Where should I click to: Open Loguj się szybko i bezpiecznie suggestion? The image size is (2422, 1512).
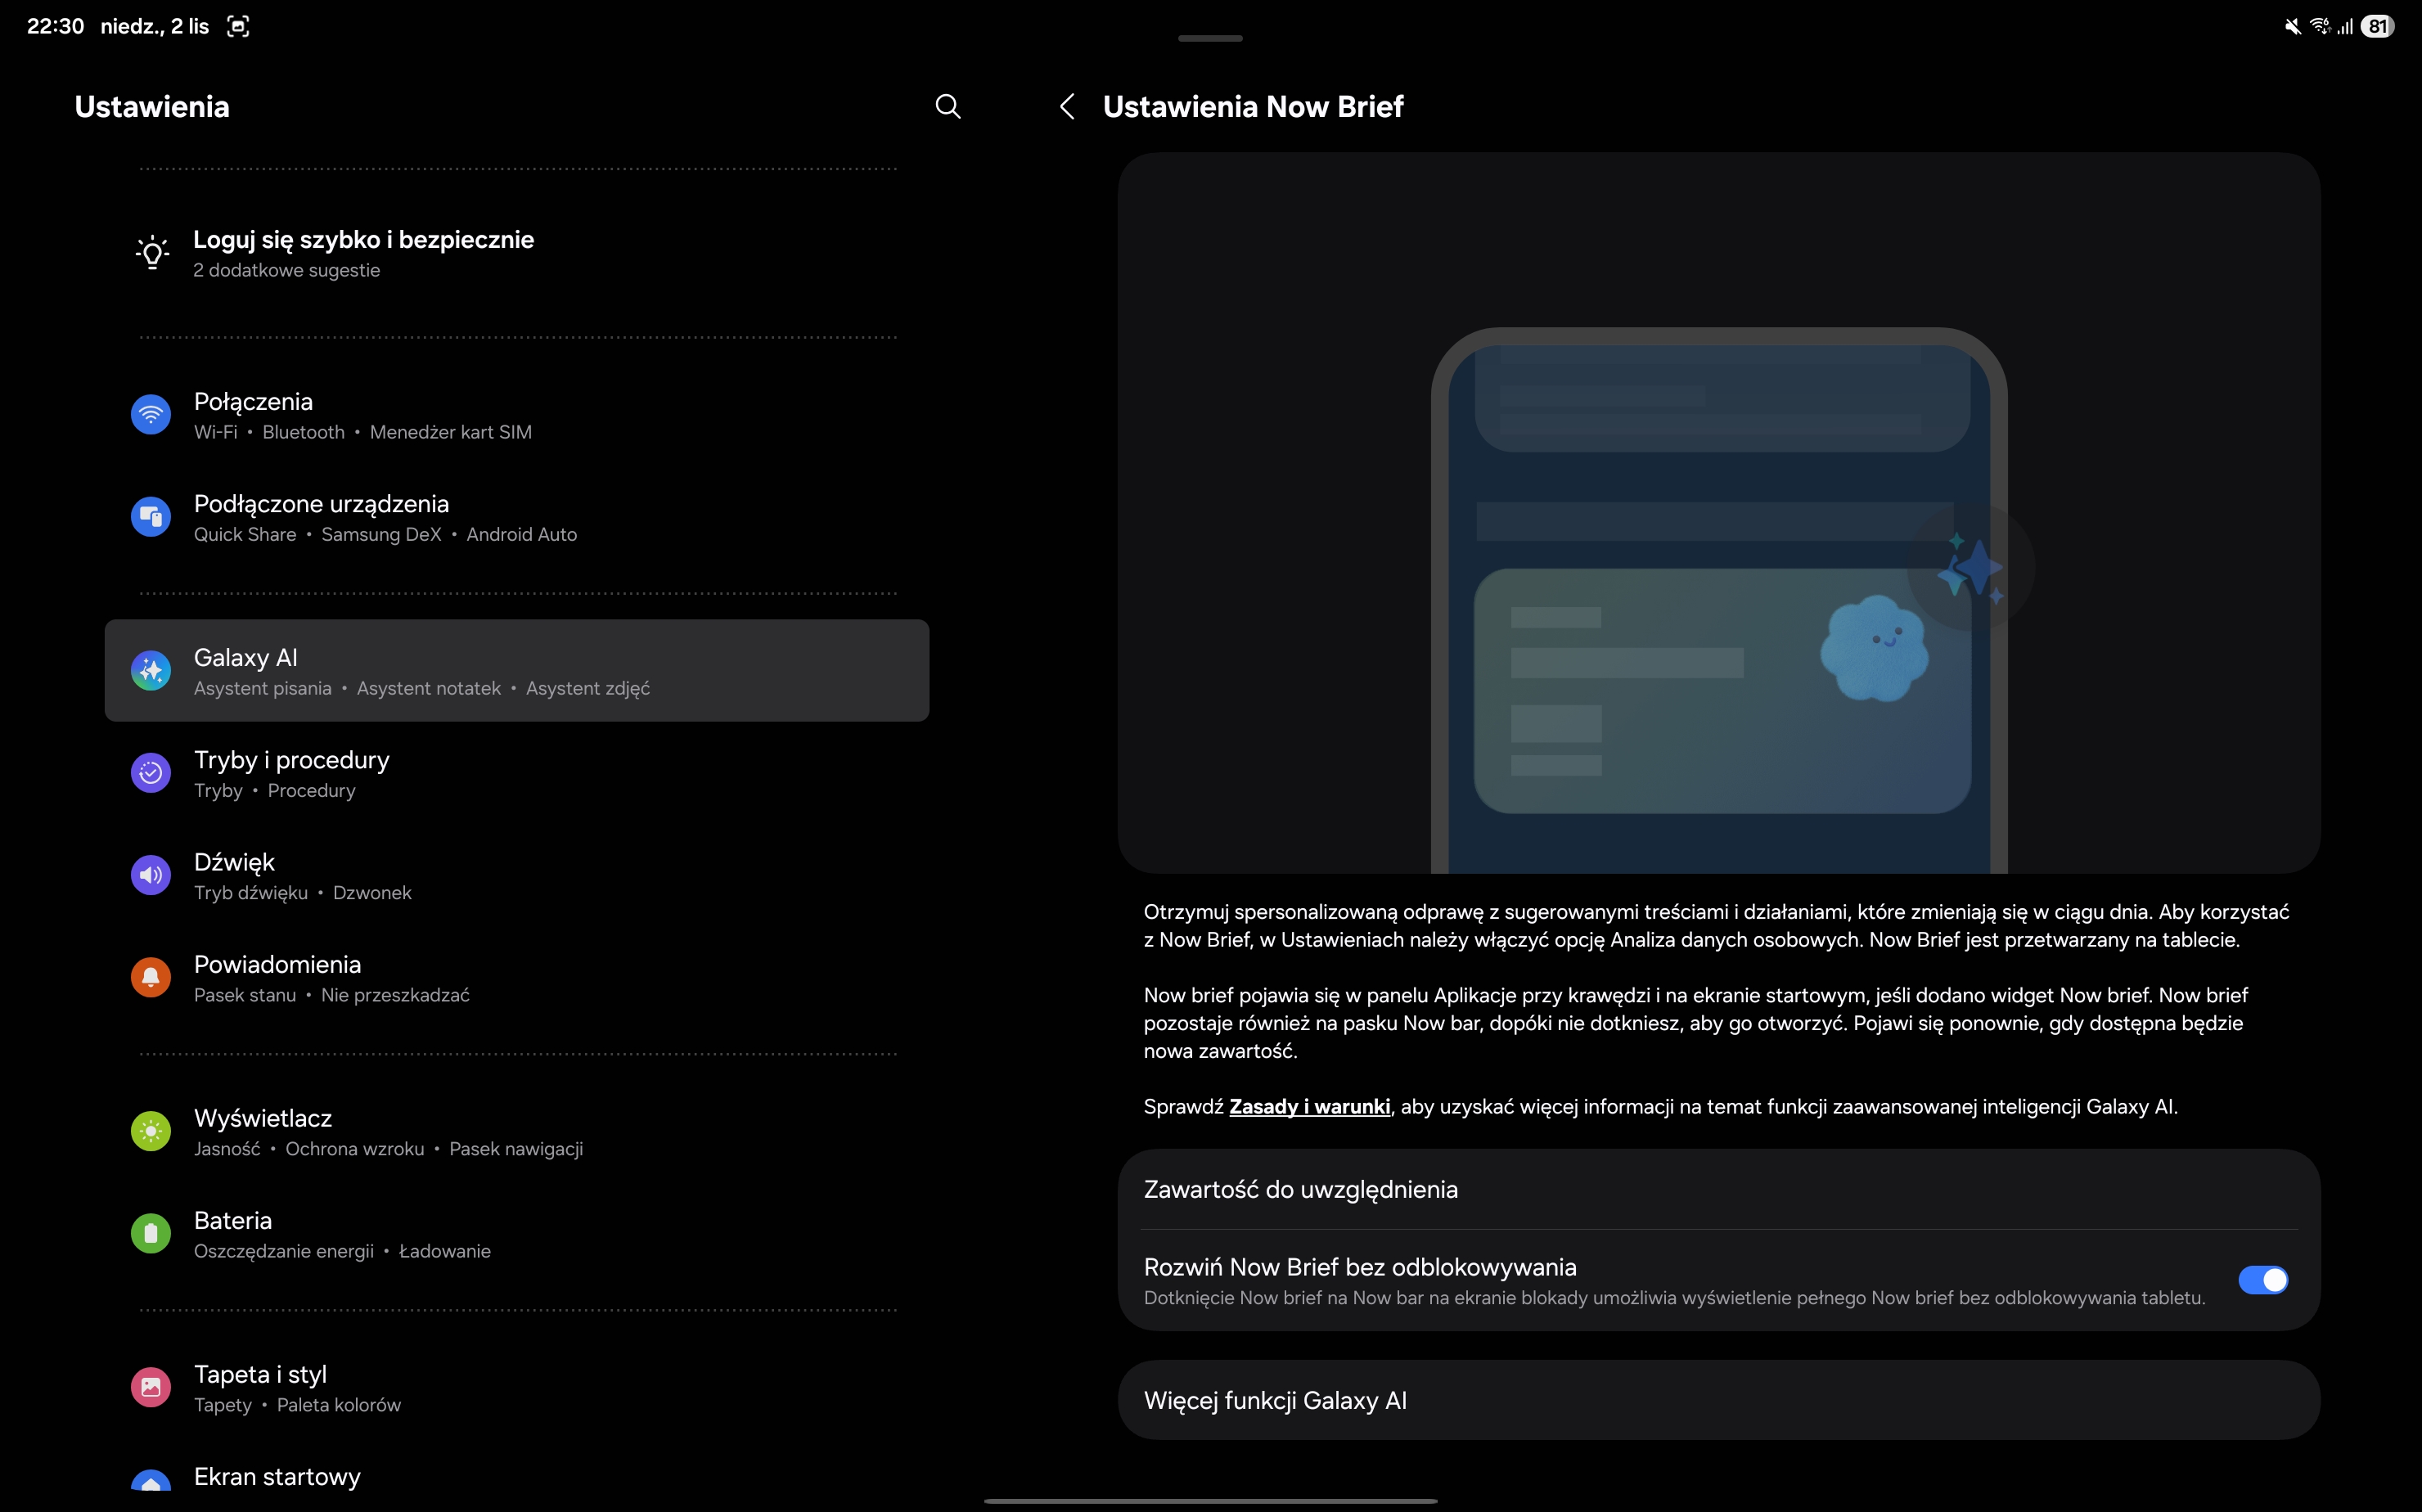pyautogui.click(x=363, y=253)
